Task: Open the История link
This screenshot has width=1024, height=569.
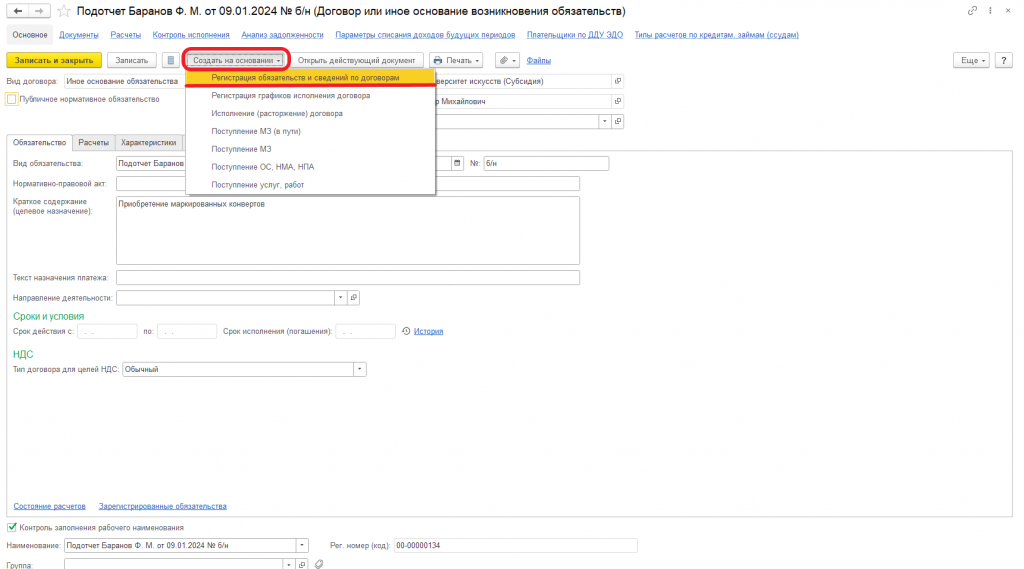Action: point(428,331)
